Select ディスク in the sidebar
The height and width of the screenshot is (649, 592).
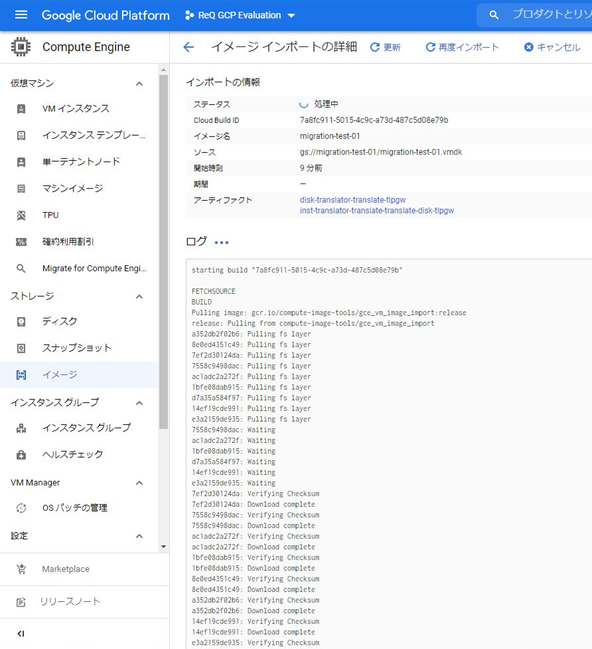click(60, 322)
